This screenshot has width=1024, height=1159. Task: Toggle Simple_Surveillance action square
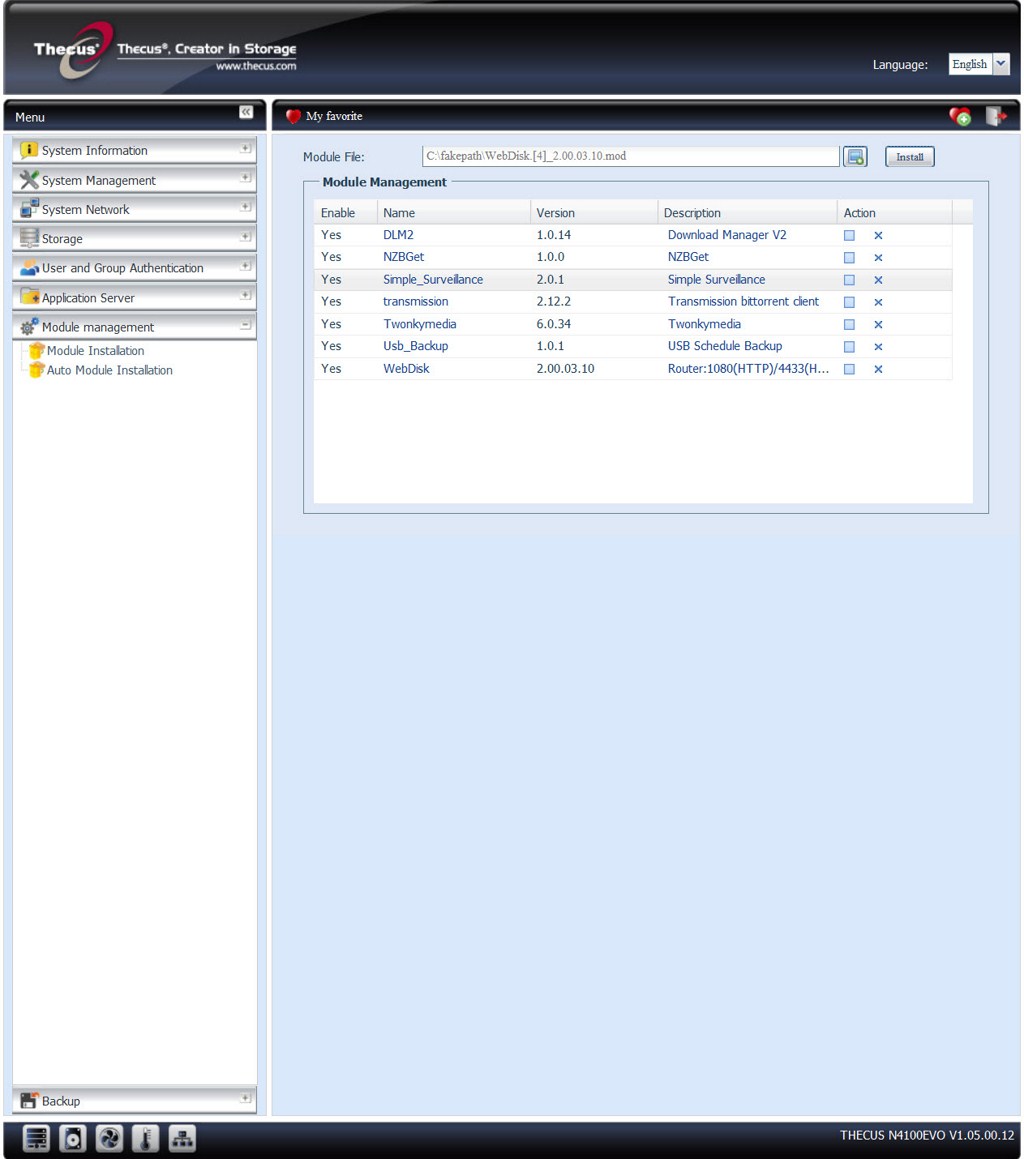pos(850,280)
